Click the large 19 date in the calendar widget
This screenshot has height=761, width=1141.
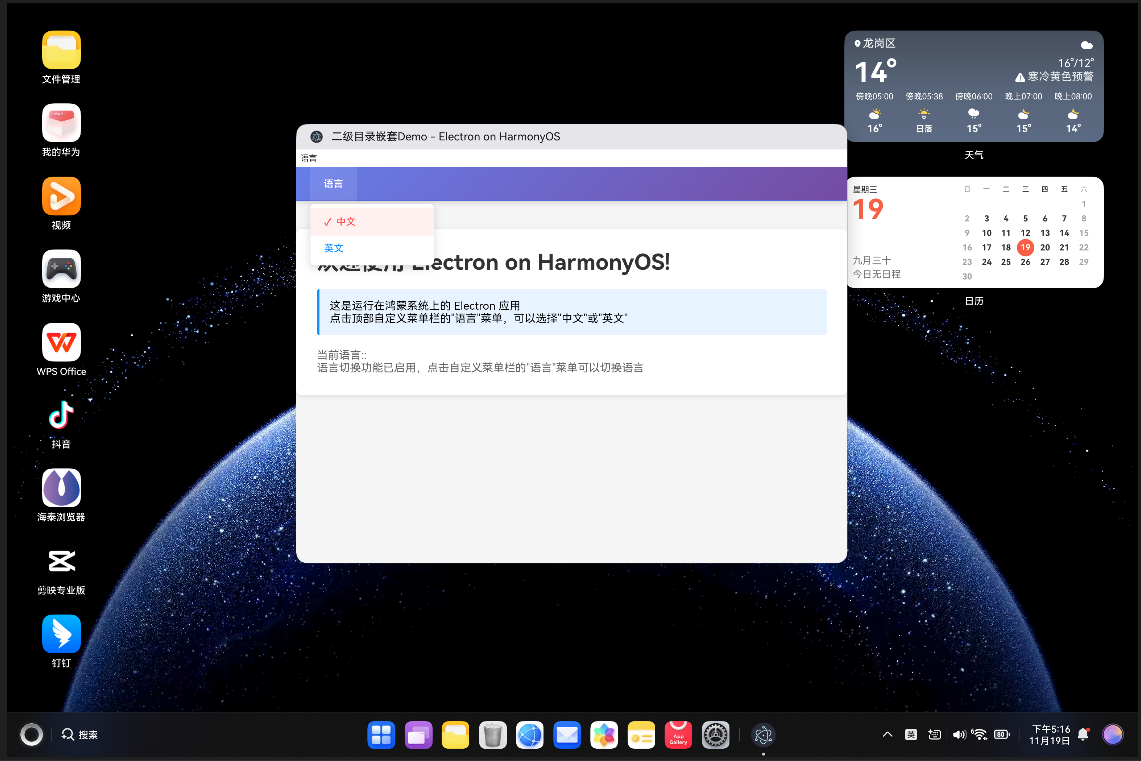(x=868, y=210)
